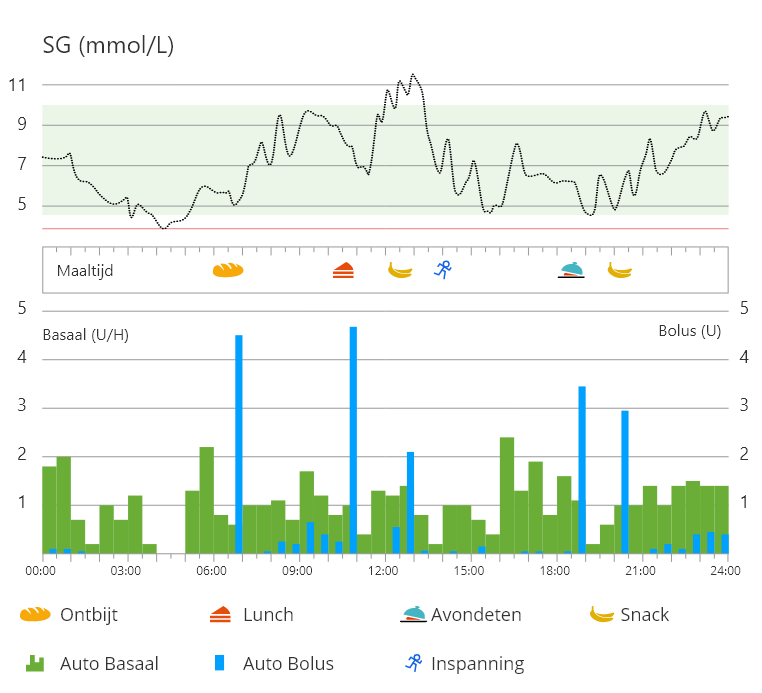Click the snack banana after the dinner icon
This screenshot has height=693, width=762.
pyautogui.click(x=620, y=270)
